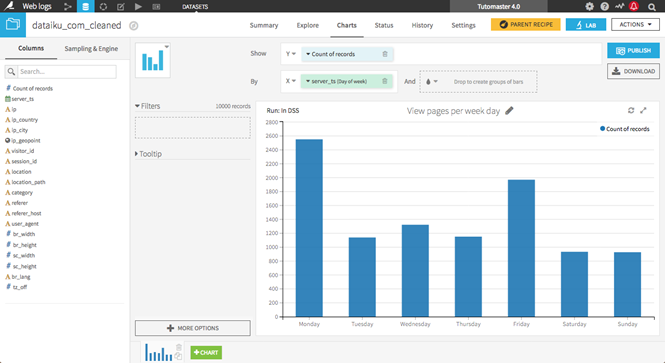Open the Y axis dropdown
665x363 pixels.
coord(291,54)
